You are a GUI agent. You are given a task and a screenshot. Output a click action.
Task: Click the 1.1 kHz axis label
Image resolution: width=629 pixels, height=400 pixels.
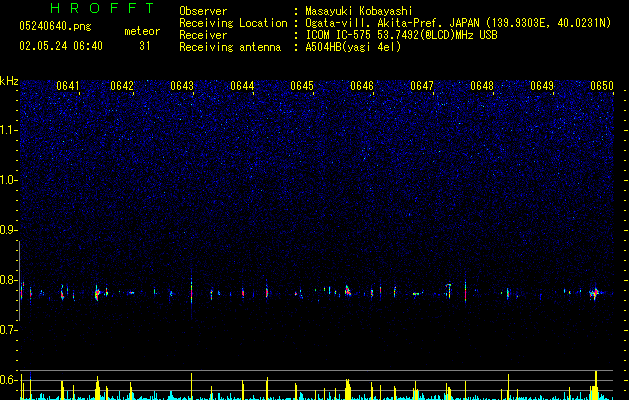pos(9,130)
